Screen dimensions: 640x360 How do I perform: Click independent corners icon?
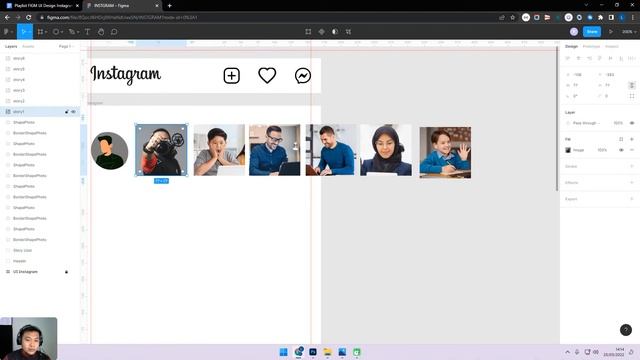[x=632, y=96]
